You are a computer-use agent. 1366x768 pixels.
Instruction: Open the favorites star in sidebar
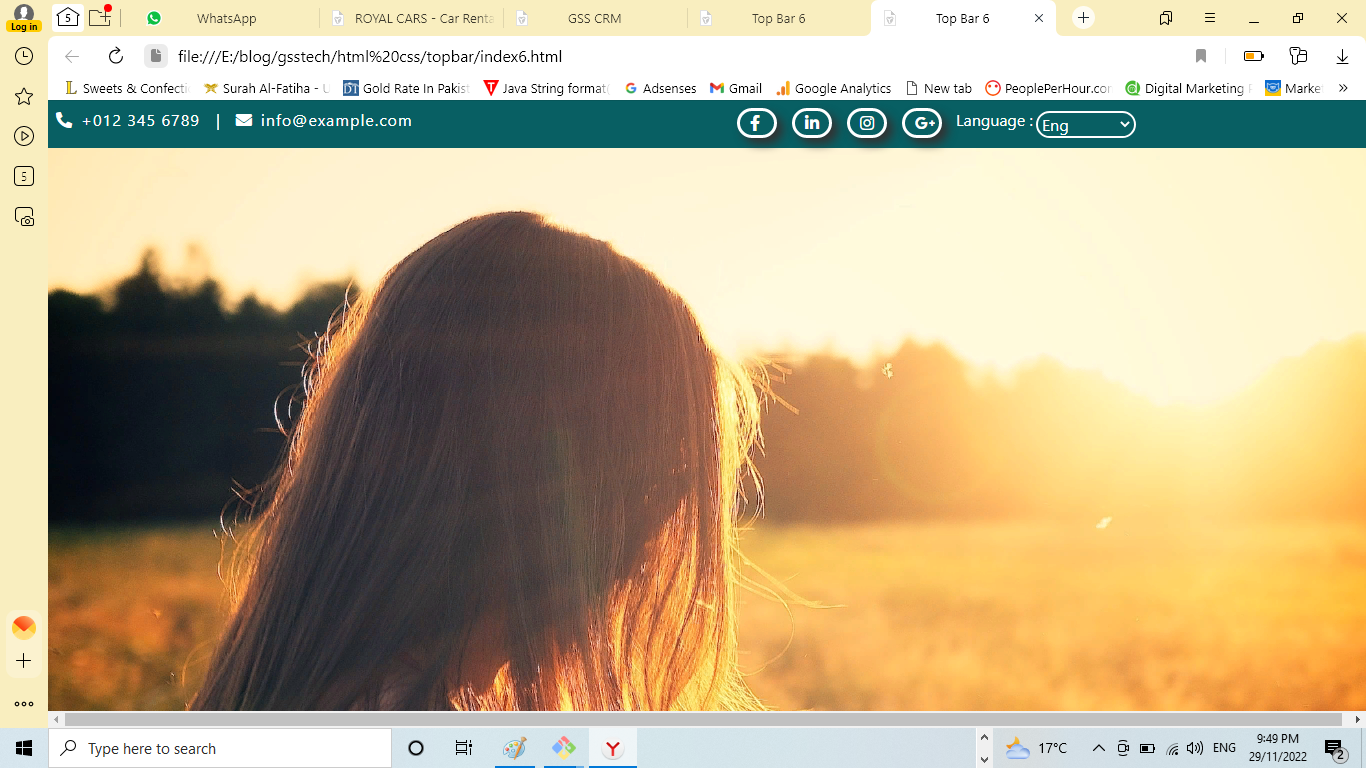coord(24,96)
